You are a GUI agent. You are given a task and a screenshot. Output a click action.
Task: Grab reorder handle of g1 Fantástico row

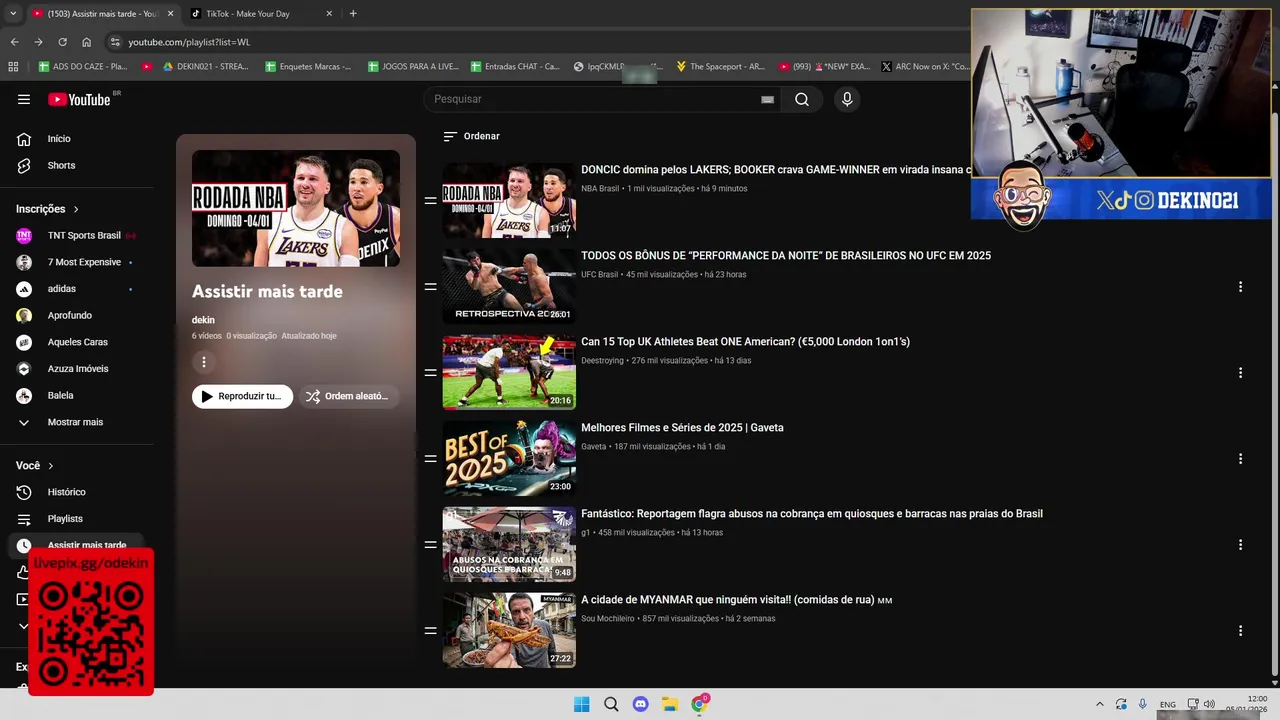430,544
